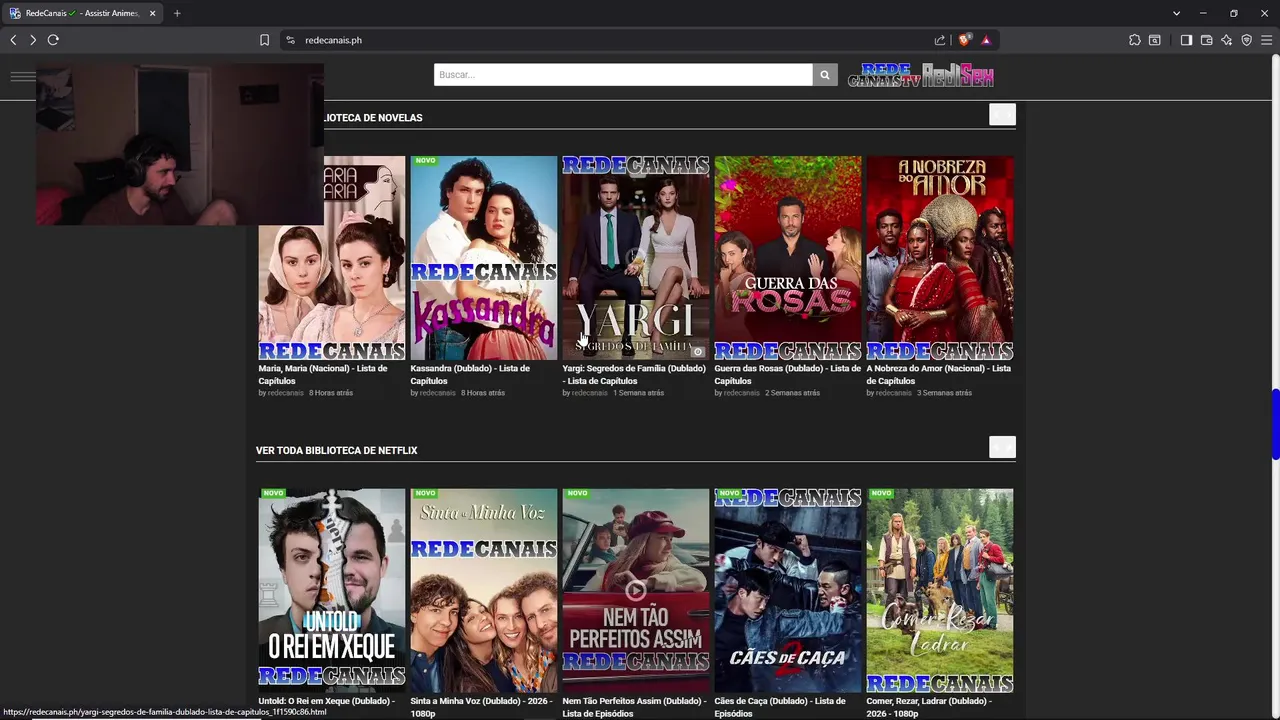Open title link Yargi: Segredos de Família (Dublado)

(x=634, y=374)
